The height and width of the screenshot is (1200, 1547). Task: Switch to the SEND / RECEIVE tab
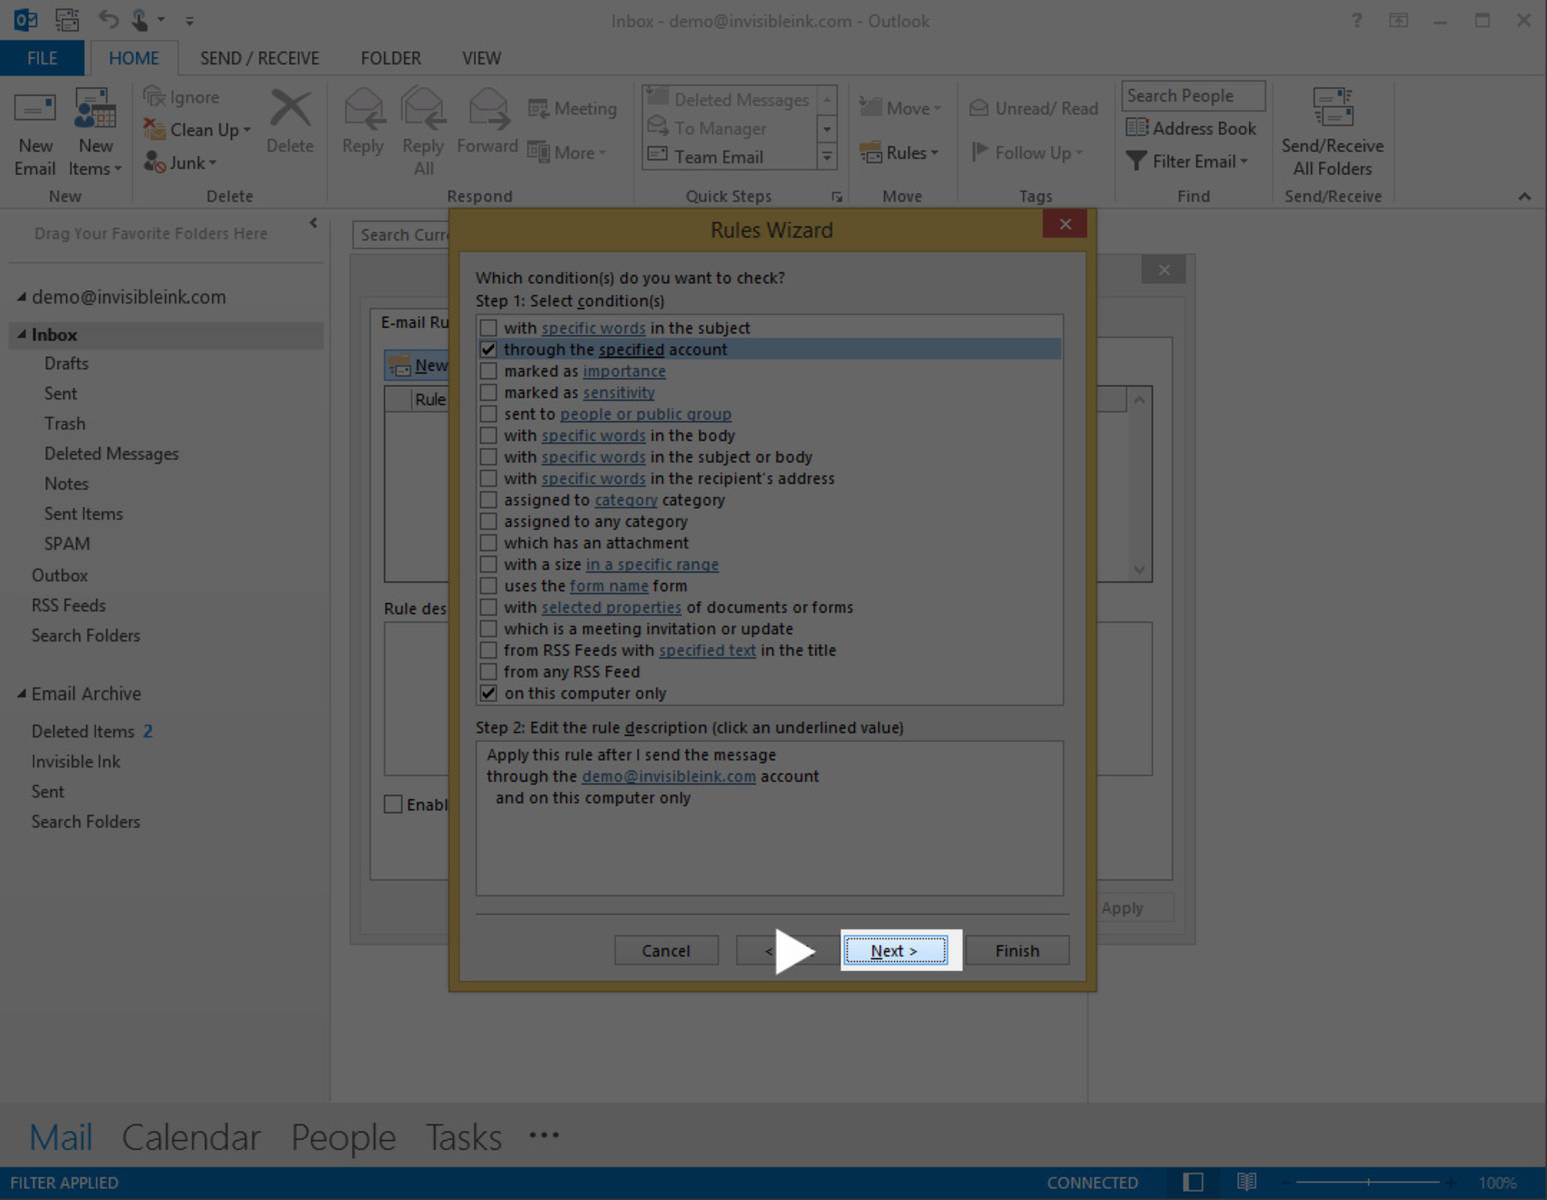(x=260, y=58)
